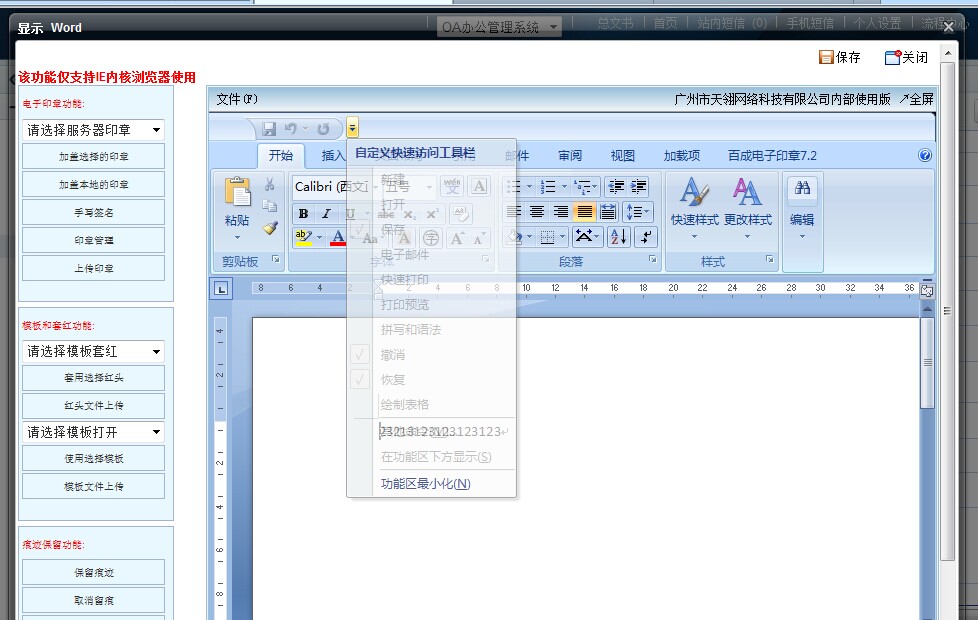Screen dimensions: 978x620
Task: Click the 手写签名 button
Action: pos(94,213)
